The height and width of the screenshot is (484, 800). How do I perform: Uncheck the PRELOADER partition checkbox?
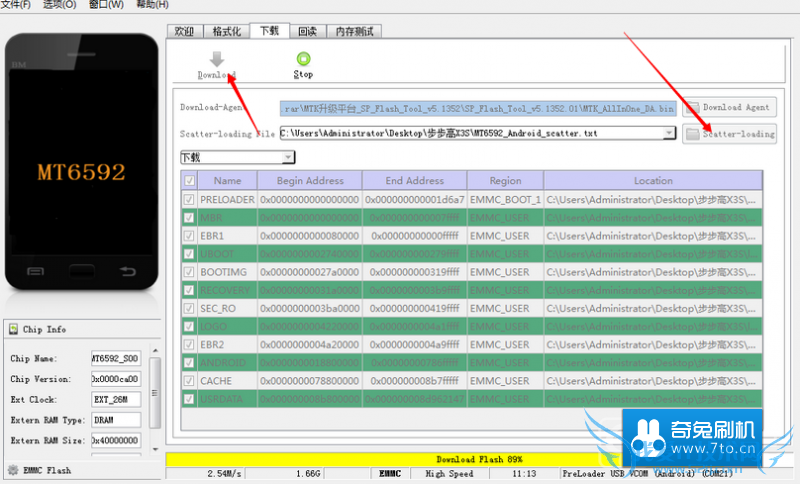(189, 200)
